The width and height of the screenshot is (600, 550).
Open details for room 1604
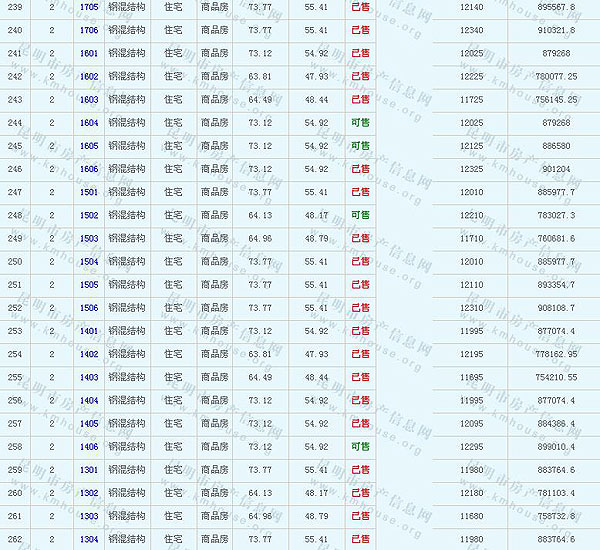[89, 123]
